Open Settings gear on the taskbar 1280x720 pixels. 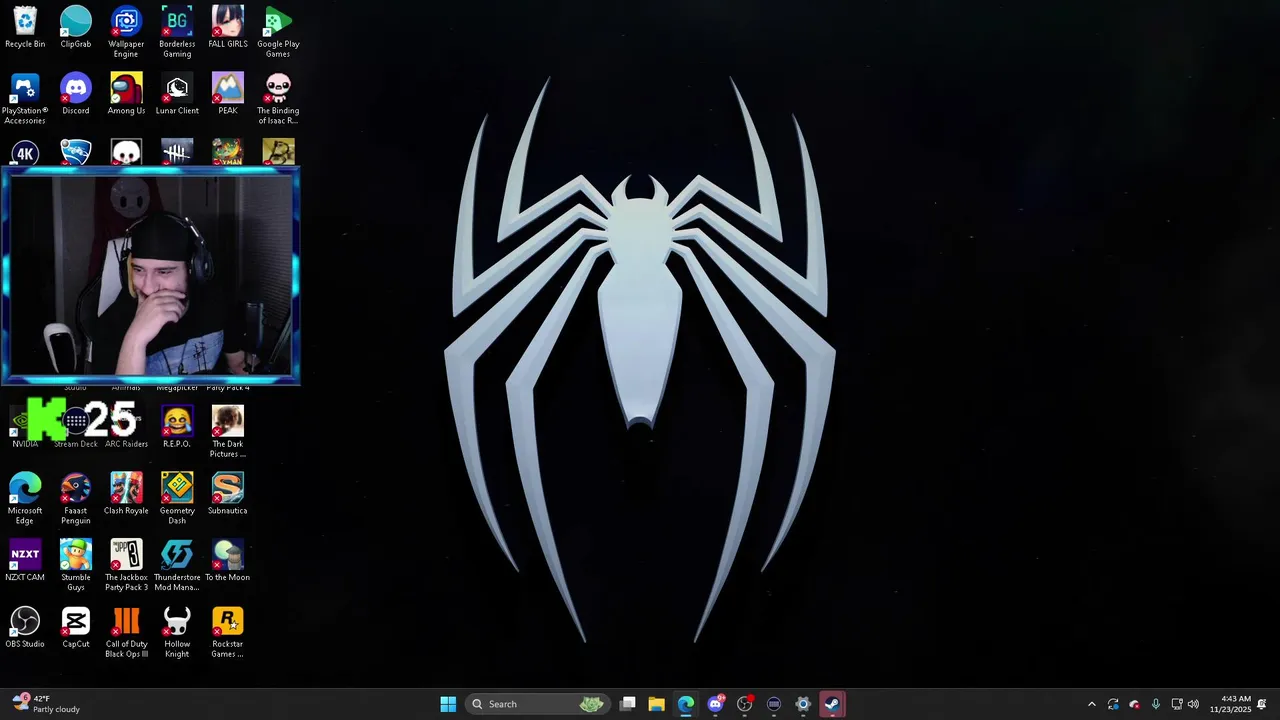tap(802, 704)
